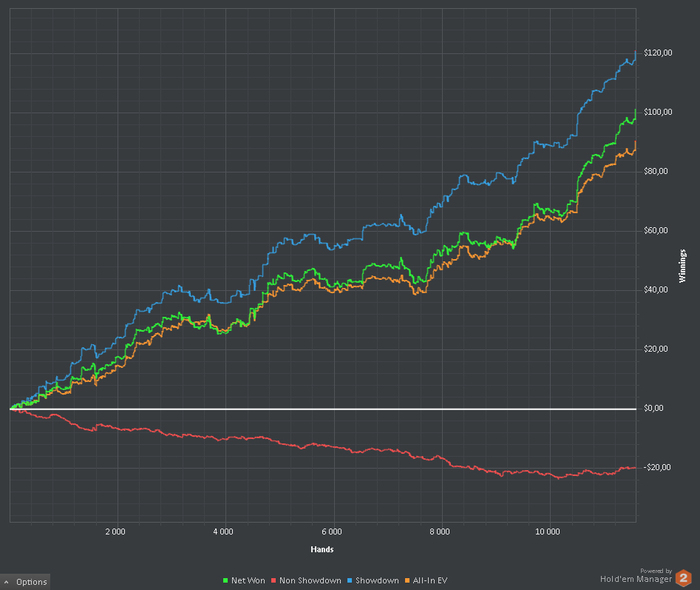Image resolution: width=700 pixels, height=590 pixels.
Task: Click the 8 000 hands axis label
Action: pos(440,532)
